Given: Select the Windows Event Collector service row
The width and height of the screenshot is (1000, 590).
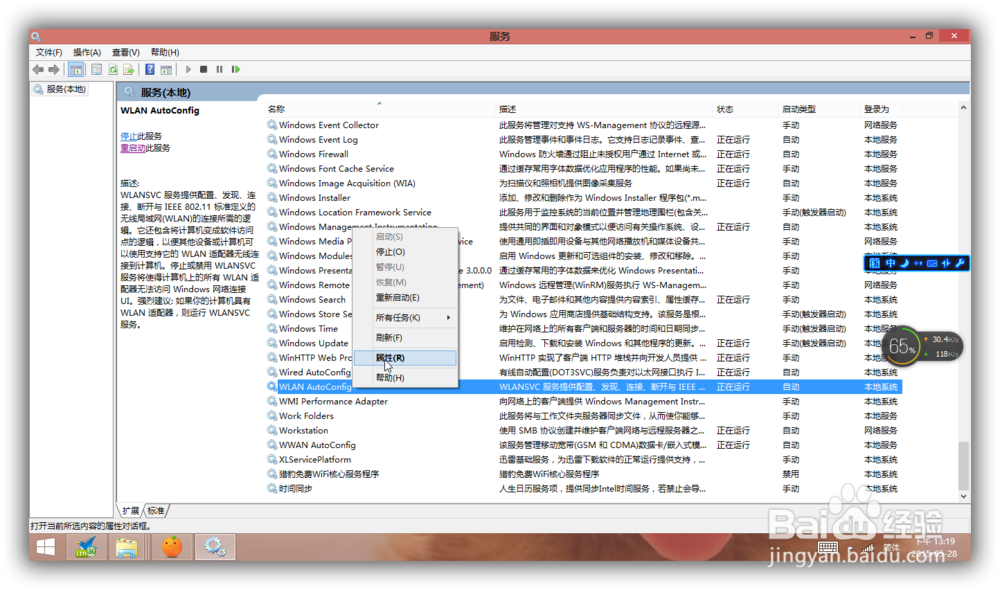Looking at the screenshot, I should point(584,126).
